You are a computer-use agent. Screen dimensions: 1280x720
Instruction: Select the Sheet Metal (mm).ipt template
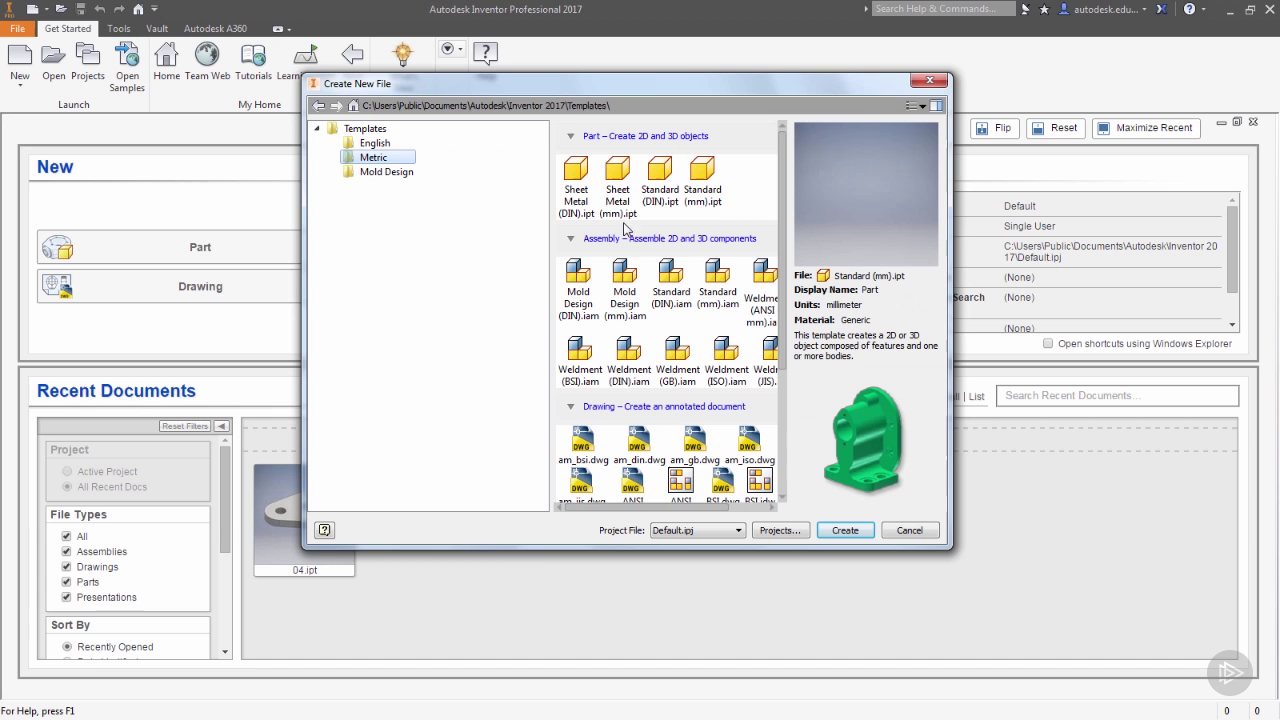[x=618, y=187]
